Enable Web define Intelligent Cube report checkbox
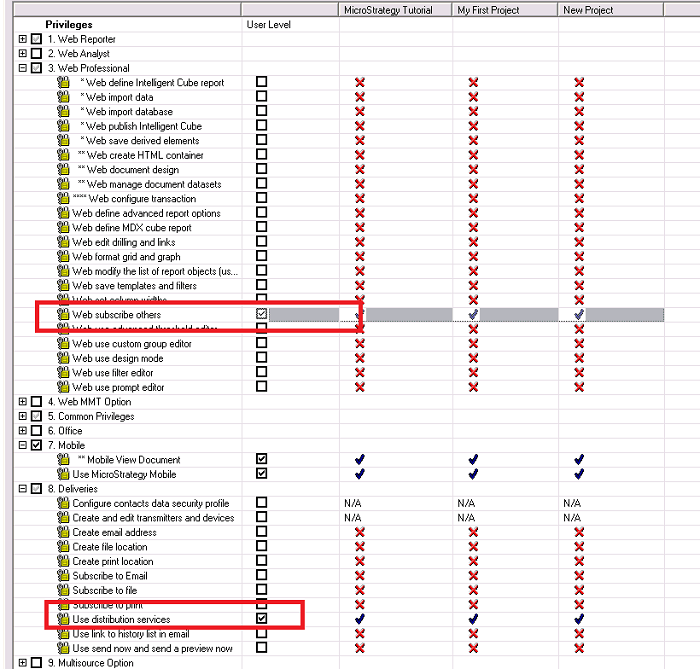 click(x=262, y=82)
